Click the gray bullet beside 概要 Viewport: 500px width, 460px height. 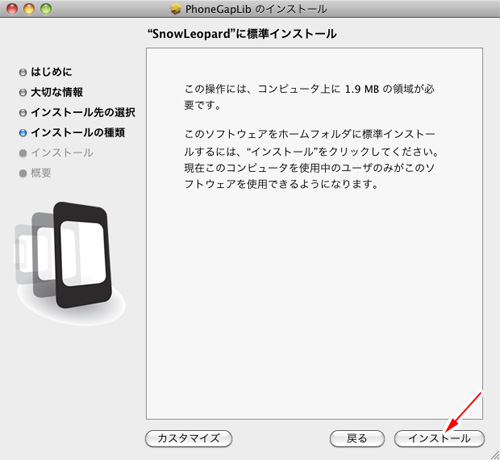pos(23,173)
